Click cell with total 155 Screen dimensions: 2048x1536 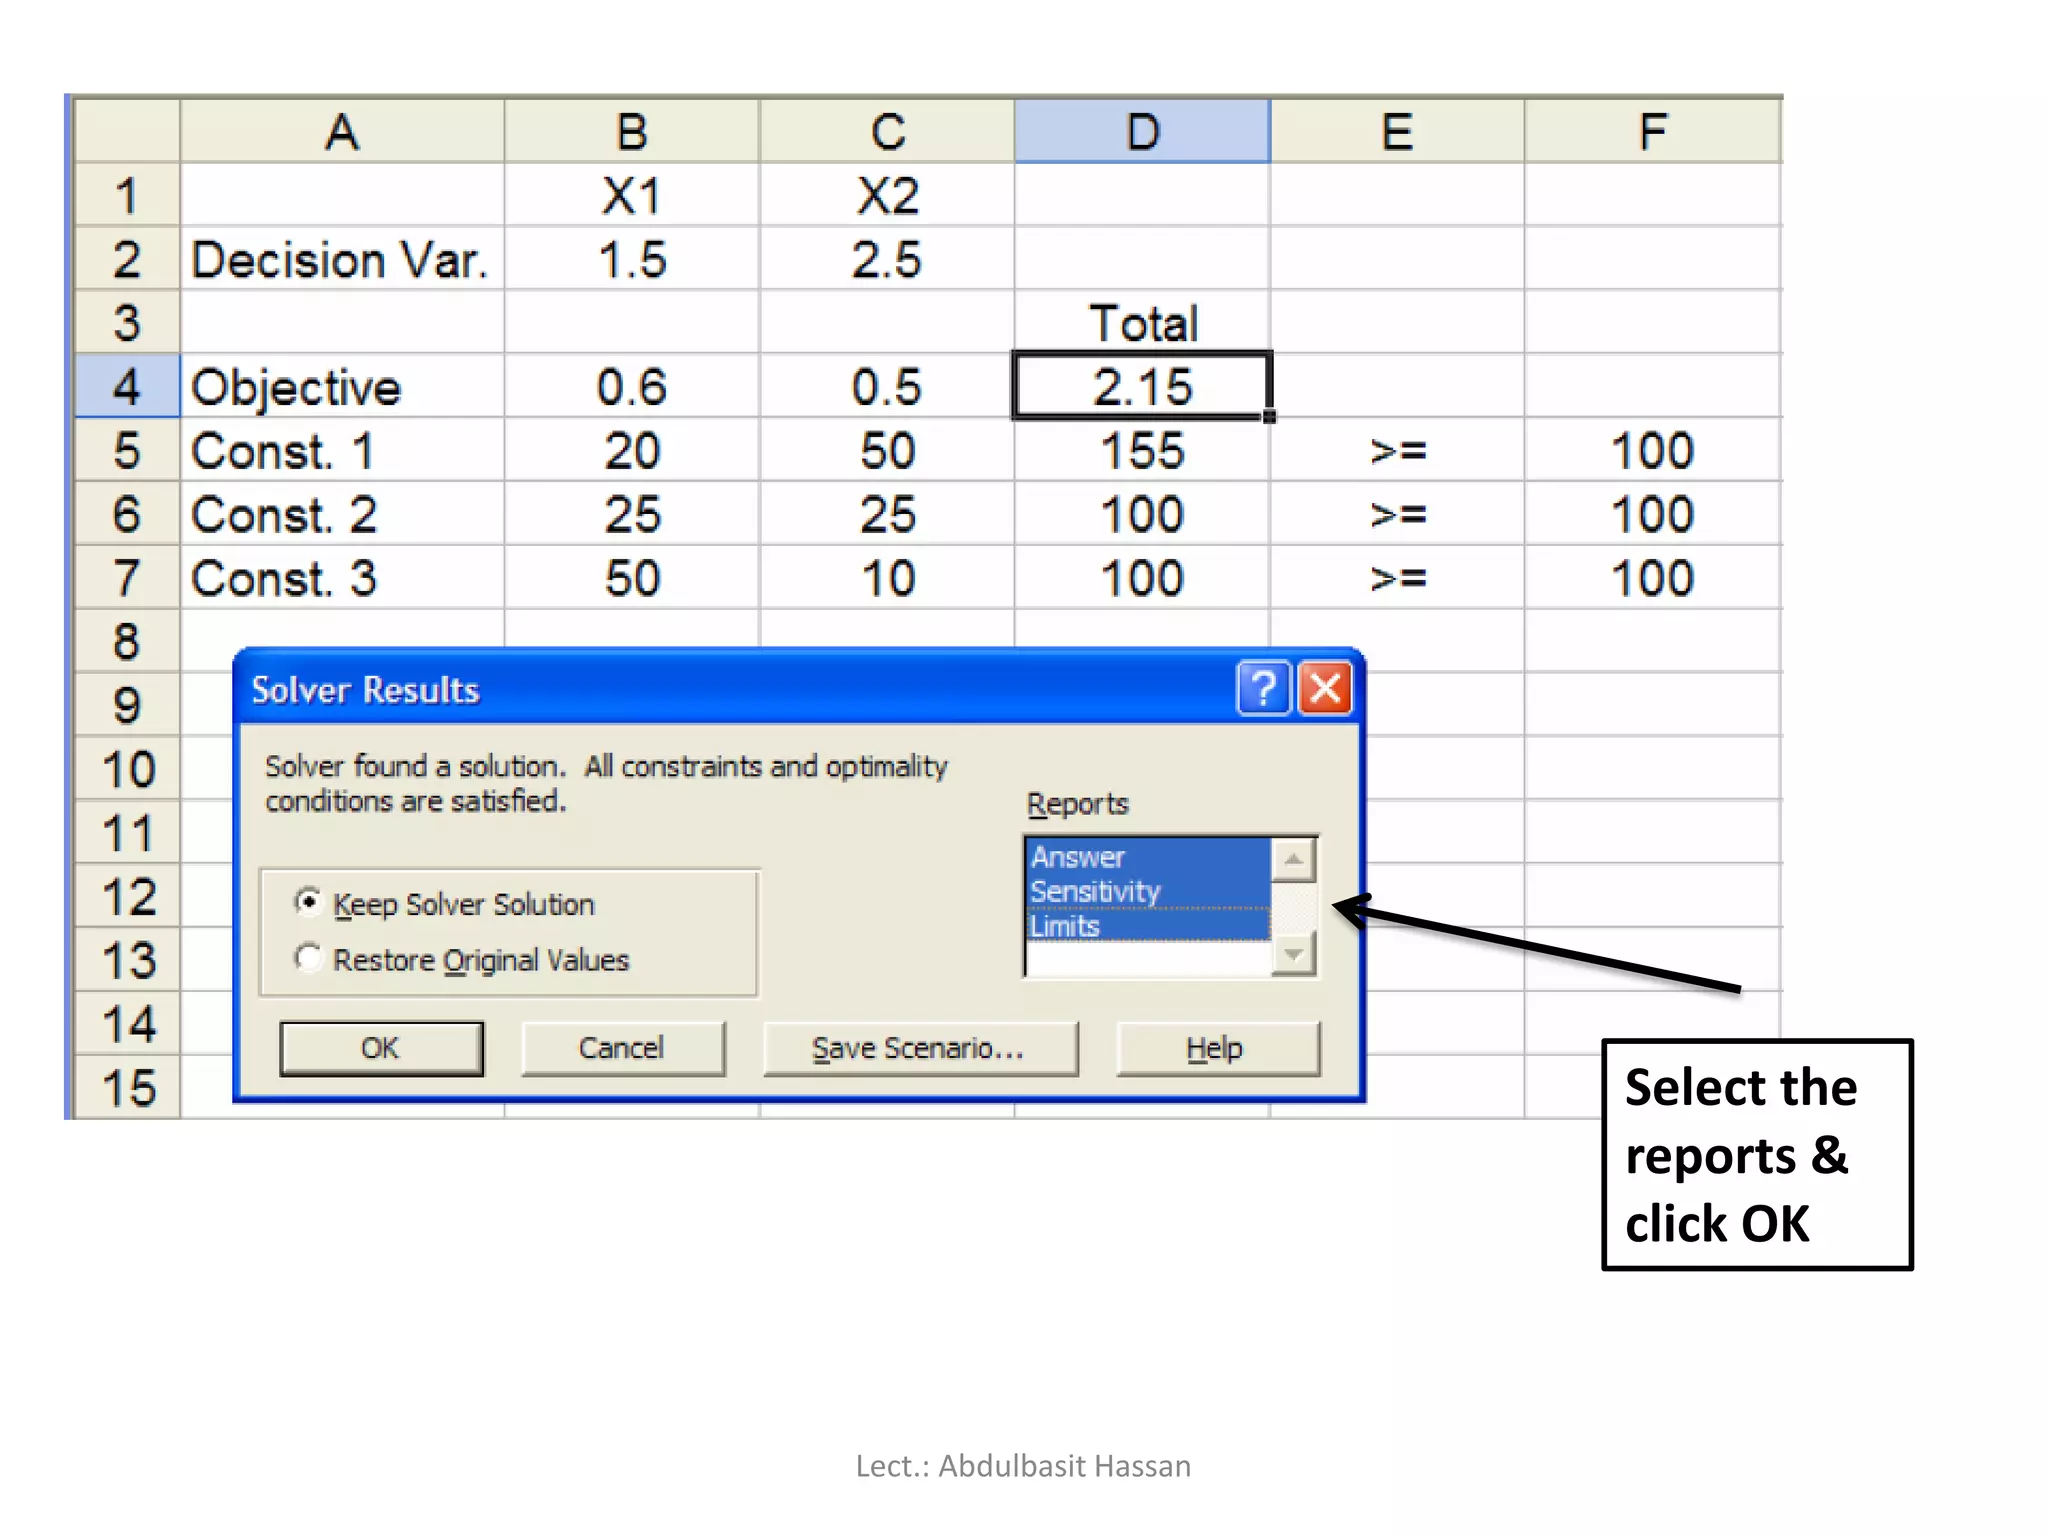point(1143,450)
